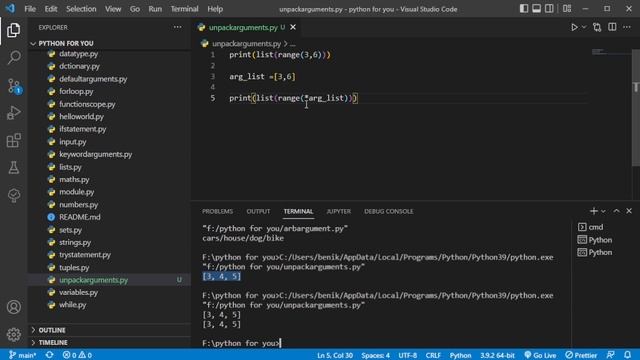
Task: Open the Extensions view
Action: pyautogui.click(x=13, y=140)
